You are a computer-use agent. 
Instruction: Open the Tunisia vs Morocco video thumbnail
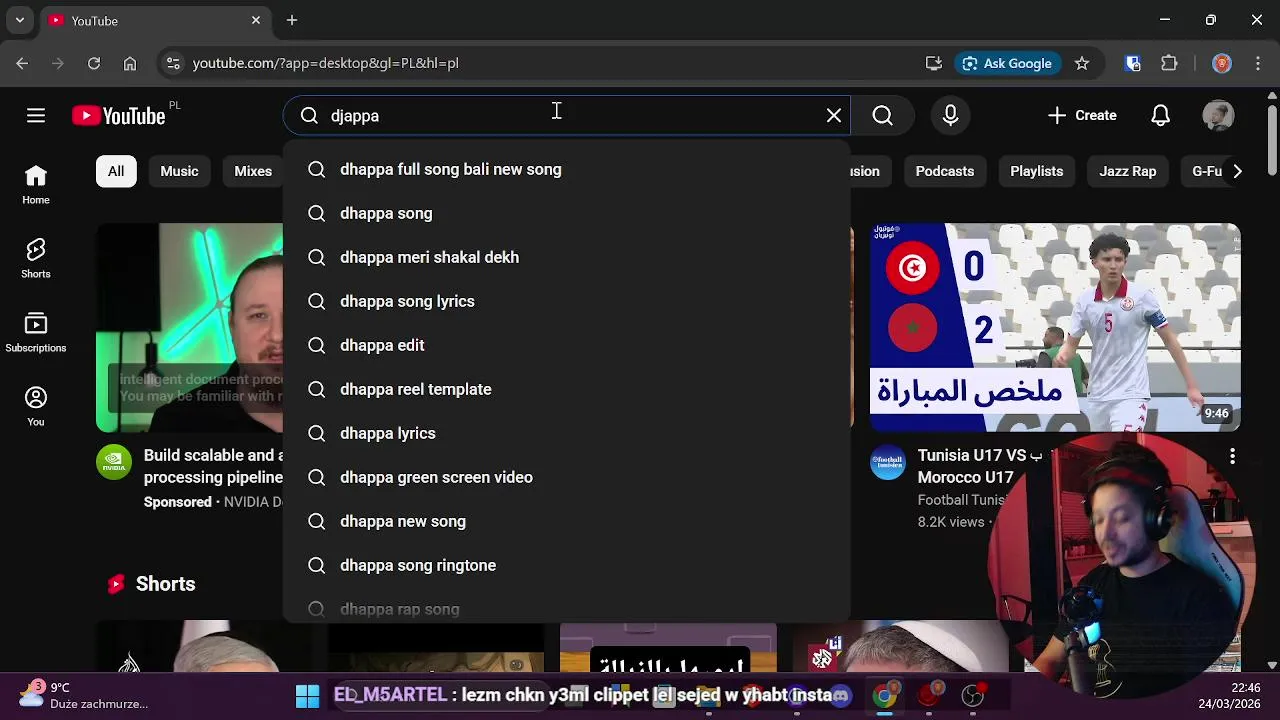(1055, 328)
